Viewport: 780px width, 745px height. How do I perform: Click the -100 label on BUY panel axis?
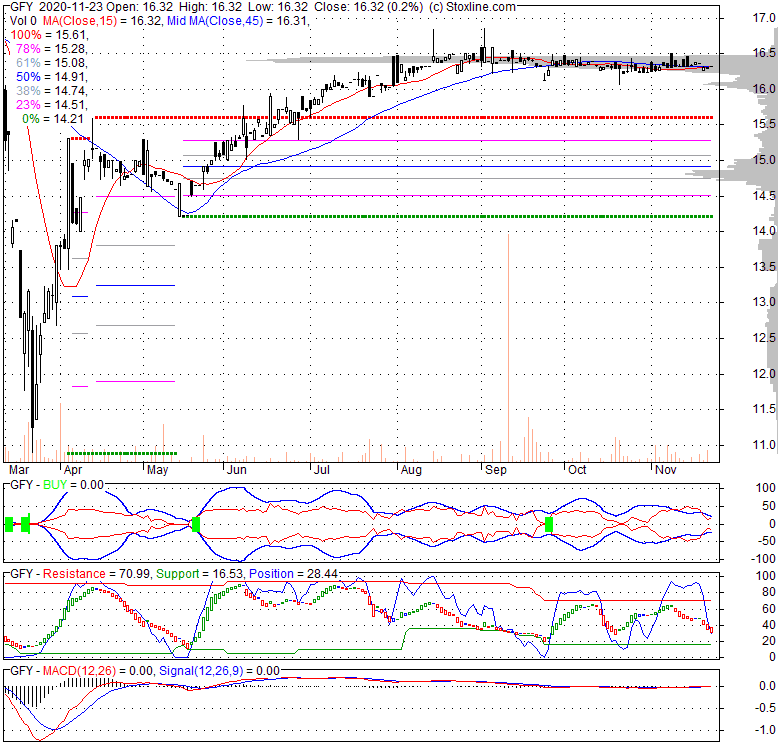coord(765,559)
